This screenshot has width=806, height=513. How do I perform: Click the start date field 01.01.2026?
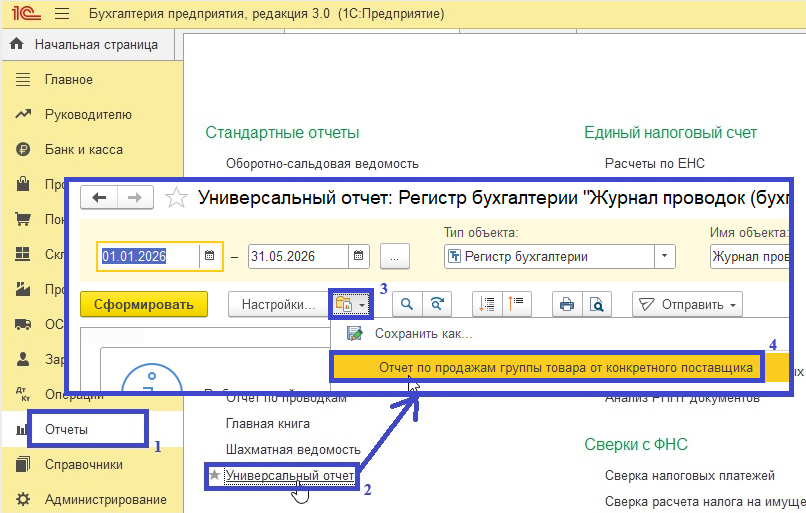(x=149, y=256)
